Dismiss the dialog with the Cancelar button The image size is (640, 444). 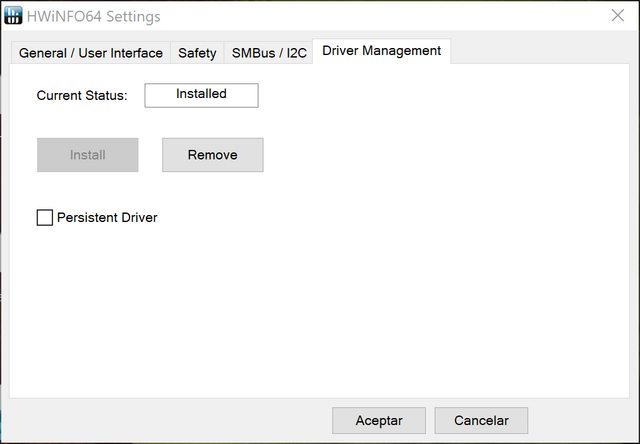(481, 420)
